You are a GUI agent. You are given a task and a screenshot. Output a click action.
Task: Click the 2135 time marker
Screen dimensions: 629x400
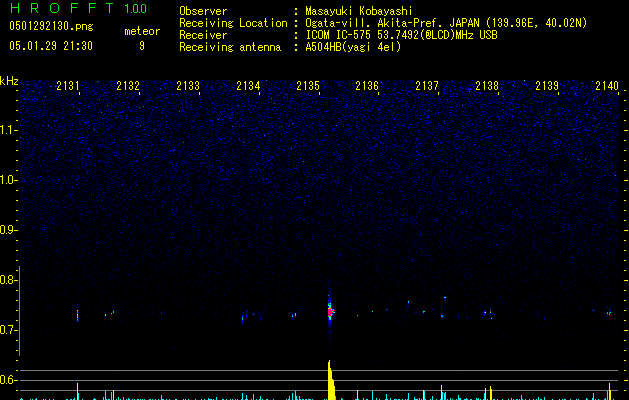coord(308,86)
